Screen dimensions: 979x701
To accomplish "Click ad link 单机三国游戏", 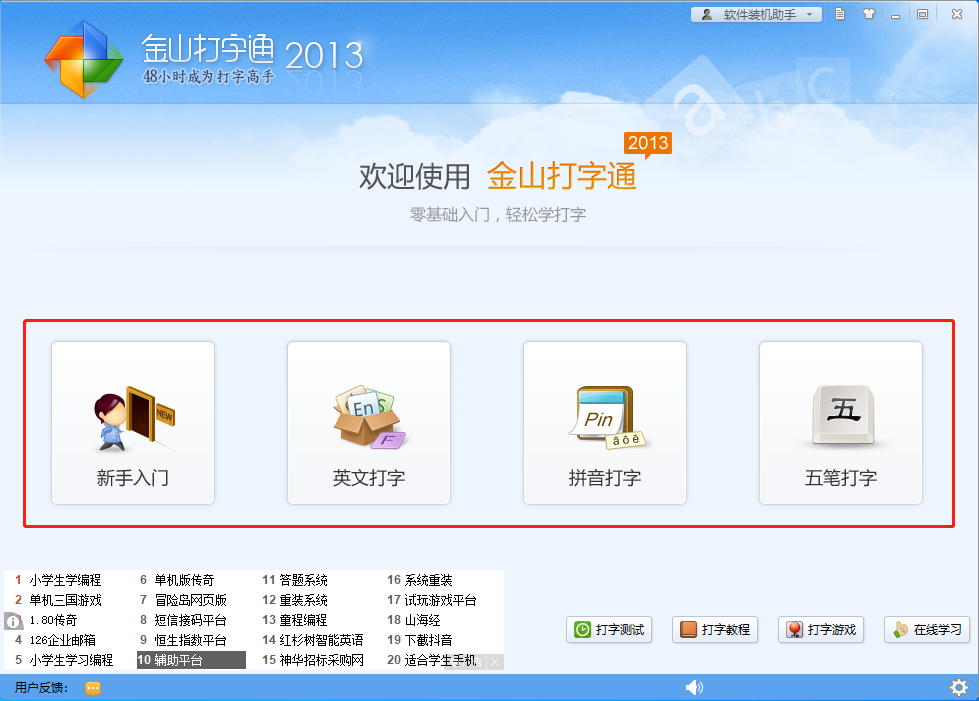I will pyautogui.click(x=65, y=600).
